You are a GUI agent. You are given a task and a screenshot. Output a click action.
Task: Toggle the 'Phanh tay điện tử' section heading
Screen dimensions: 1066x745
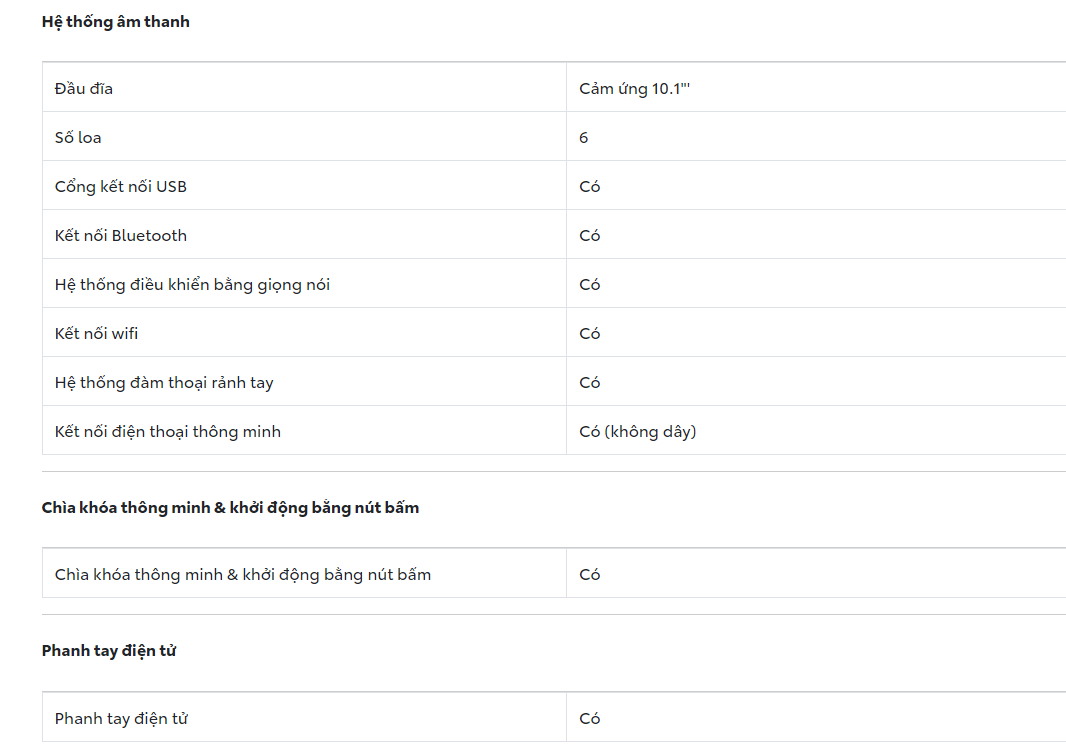[x=108, y=651]
